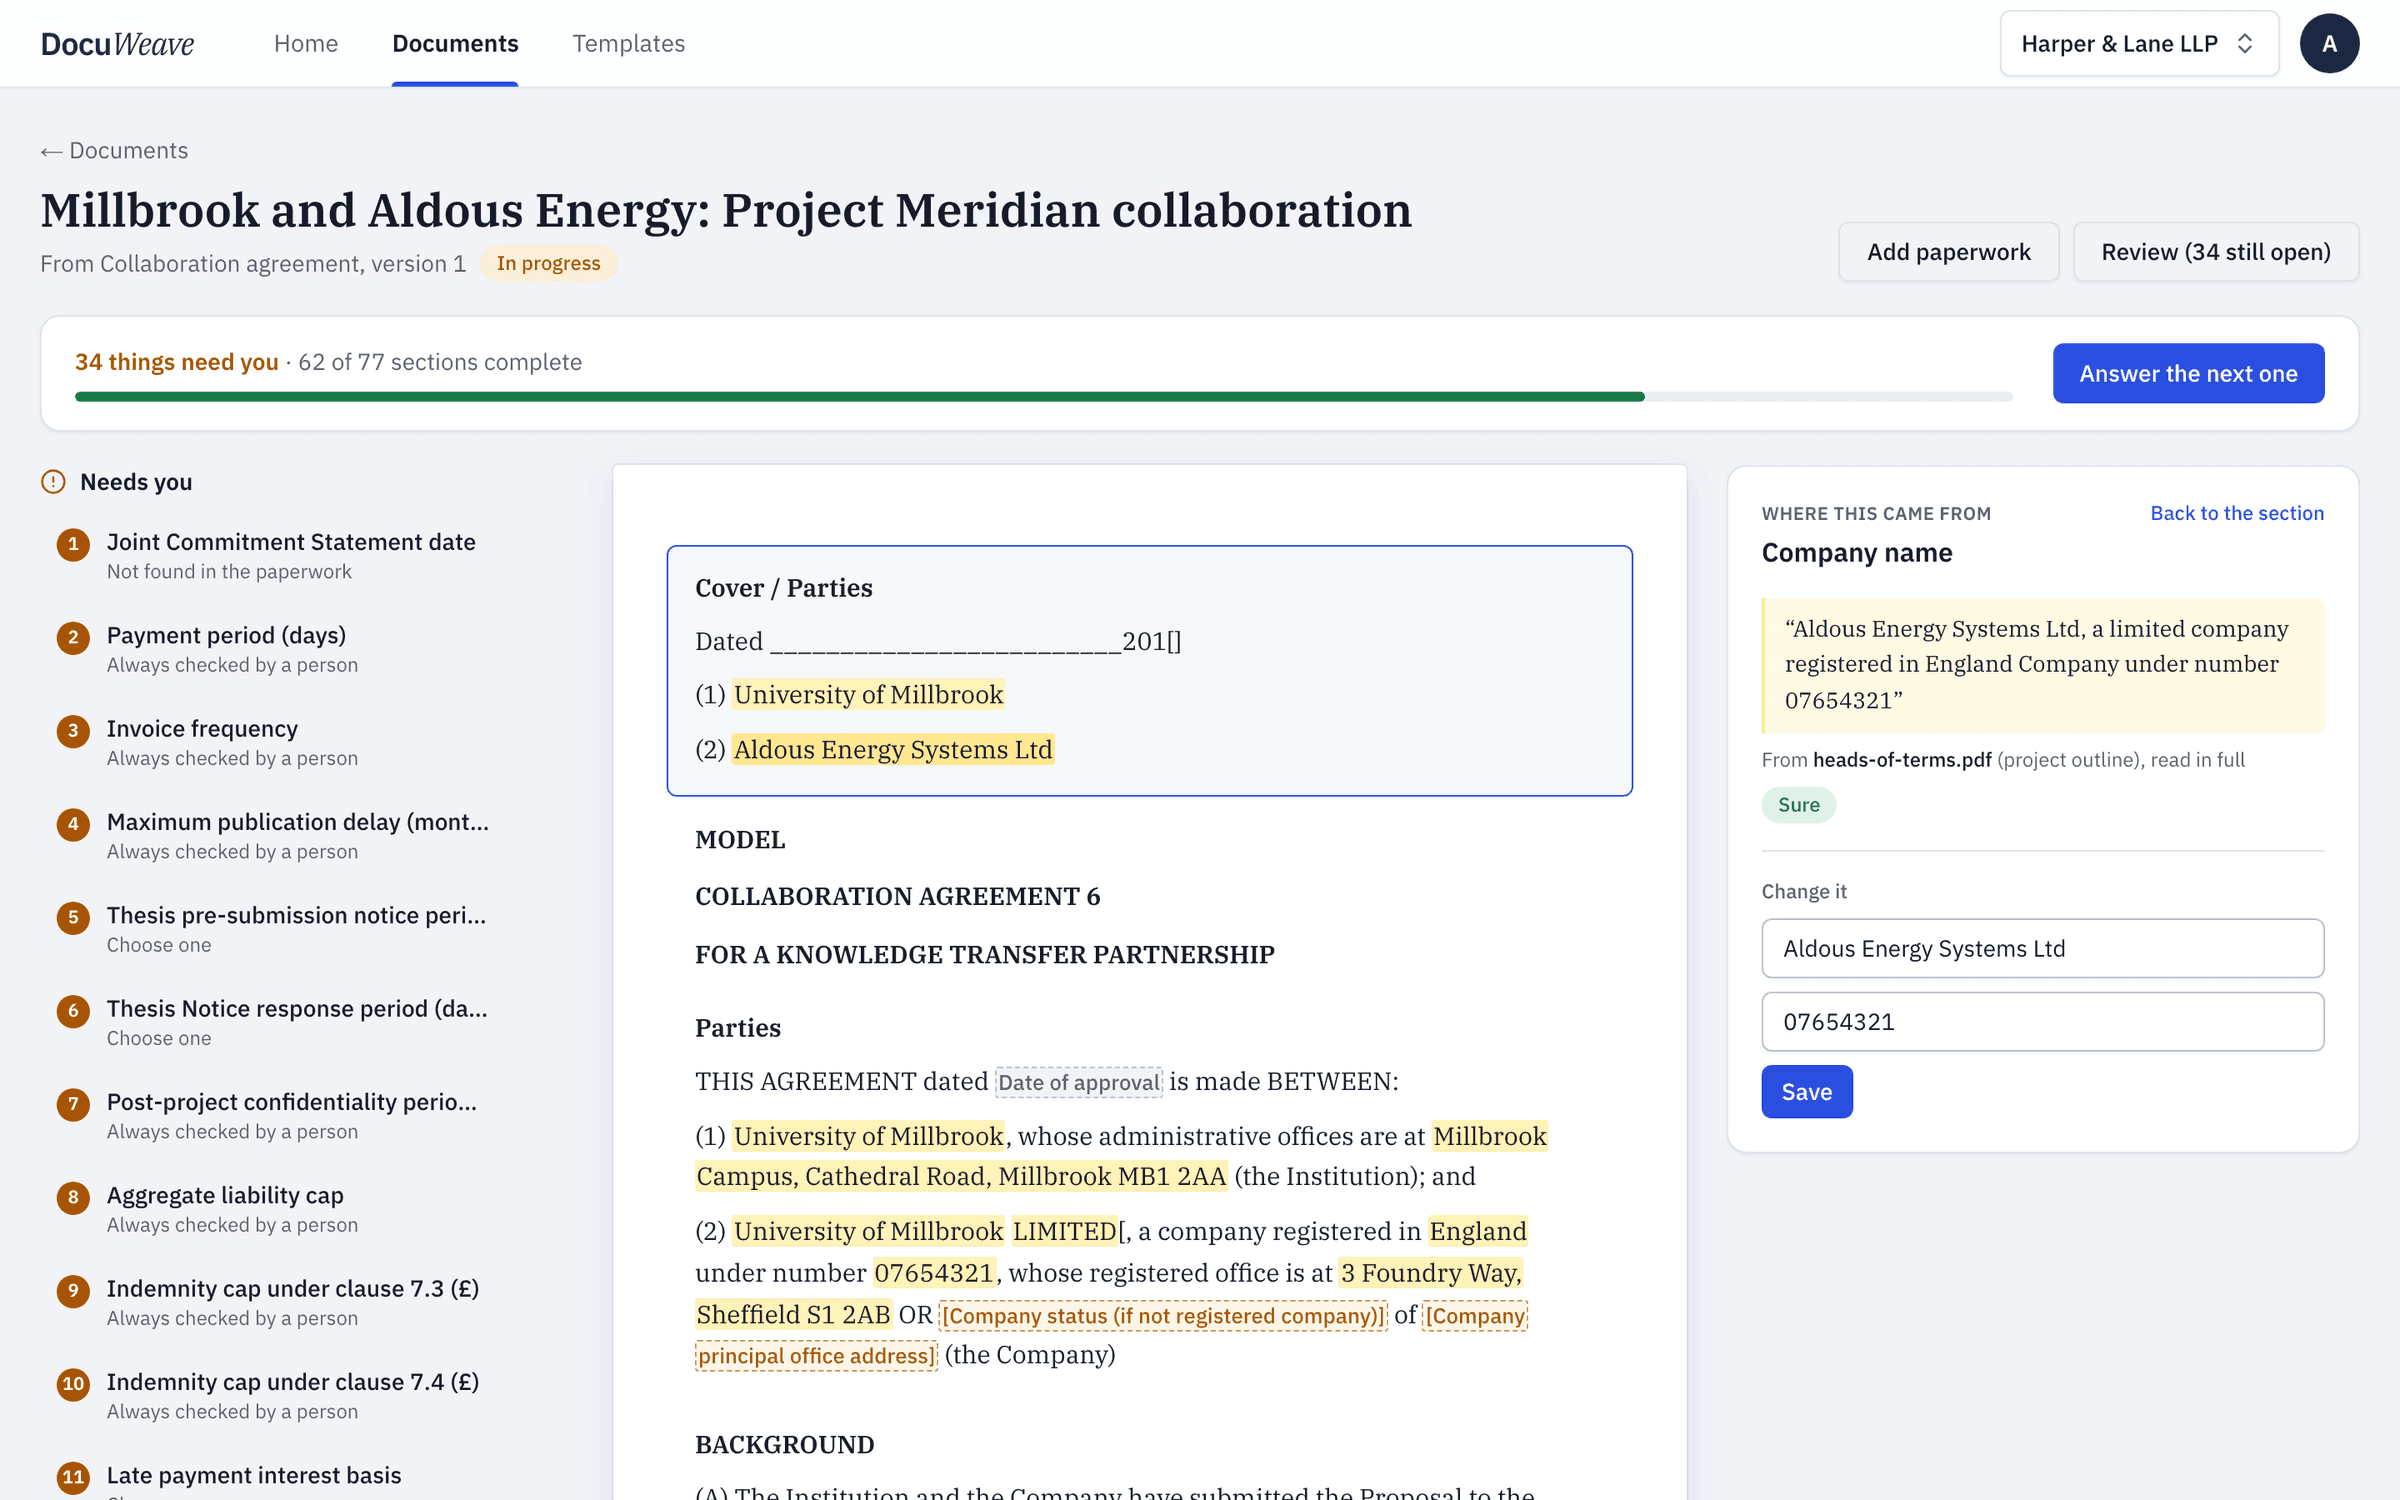Screen dimensions: 2400x1500
Task: Click highlighted University of Millbrook on cover
Action: 868,695
